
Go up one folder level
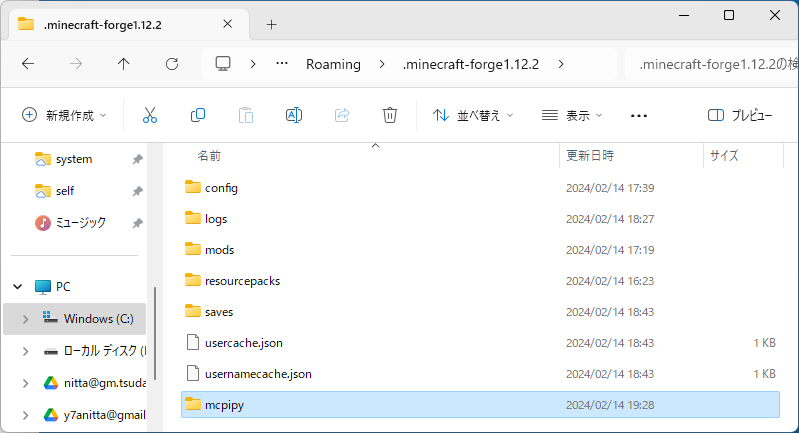124,64
